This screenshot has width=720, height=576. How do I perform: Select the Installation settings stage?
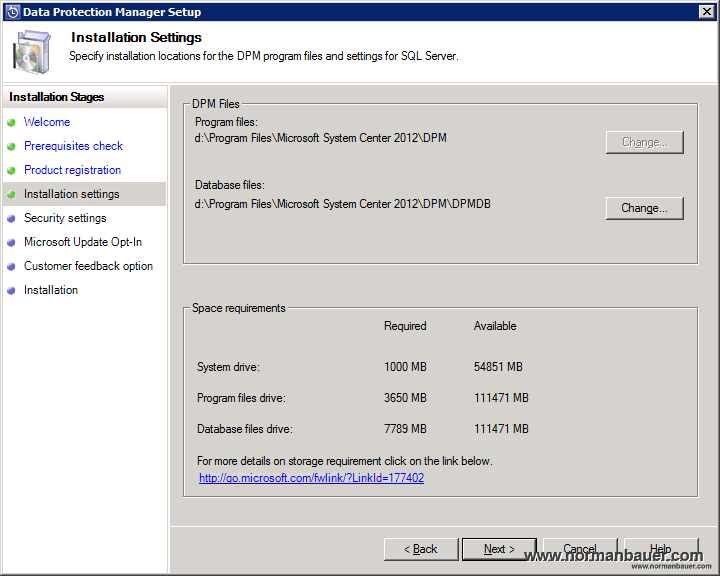71,194
